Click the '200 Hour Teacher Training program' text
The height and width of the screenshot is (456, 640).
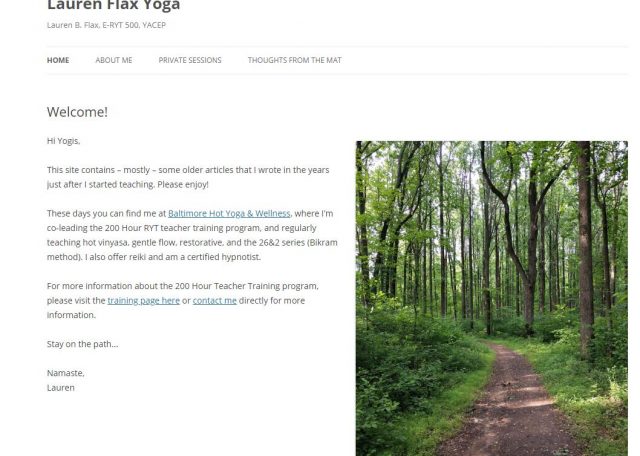coord(246,286)
